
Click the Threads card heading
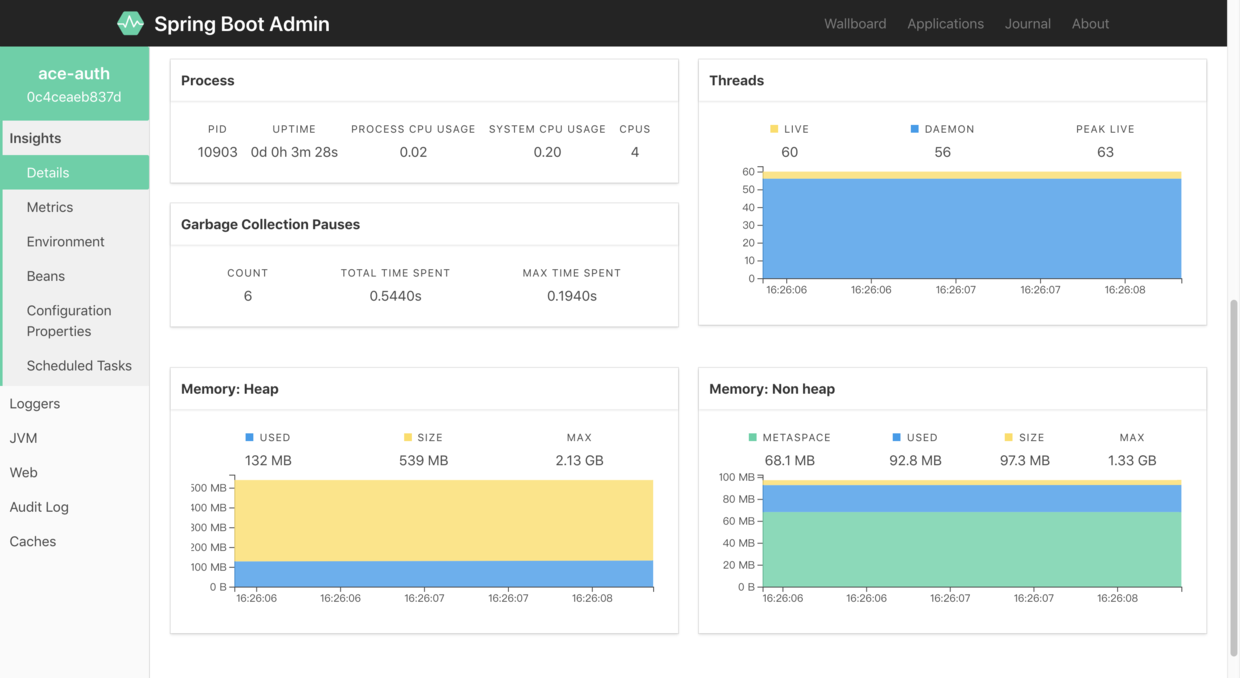736,80
